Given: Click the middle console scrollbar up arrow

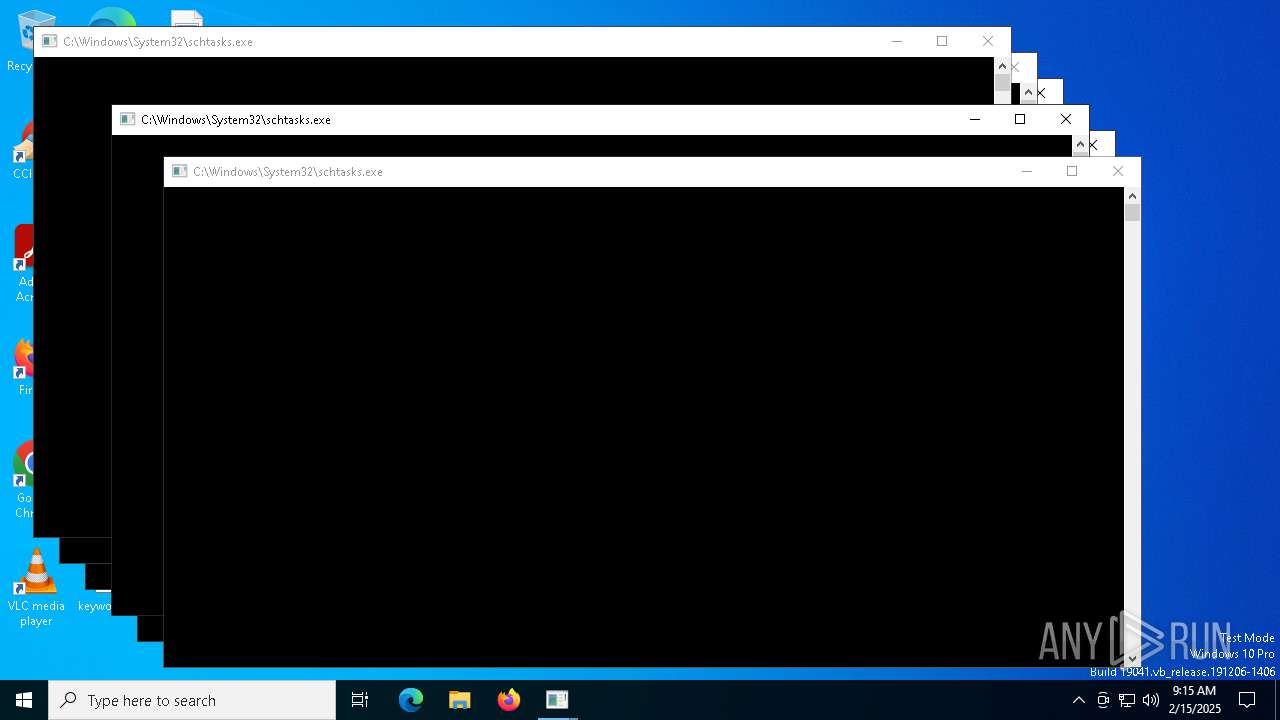Looking at the screenshot, I should click(x=1080, y=144).
